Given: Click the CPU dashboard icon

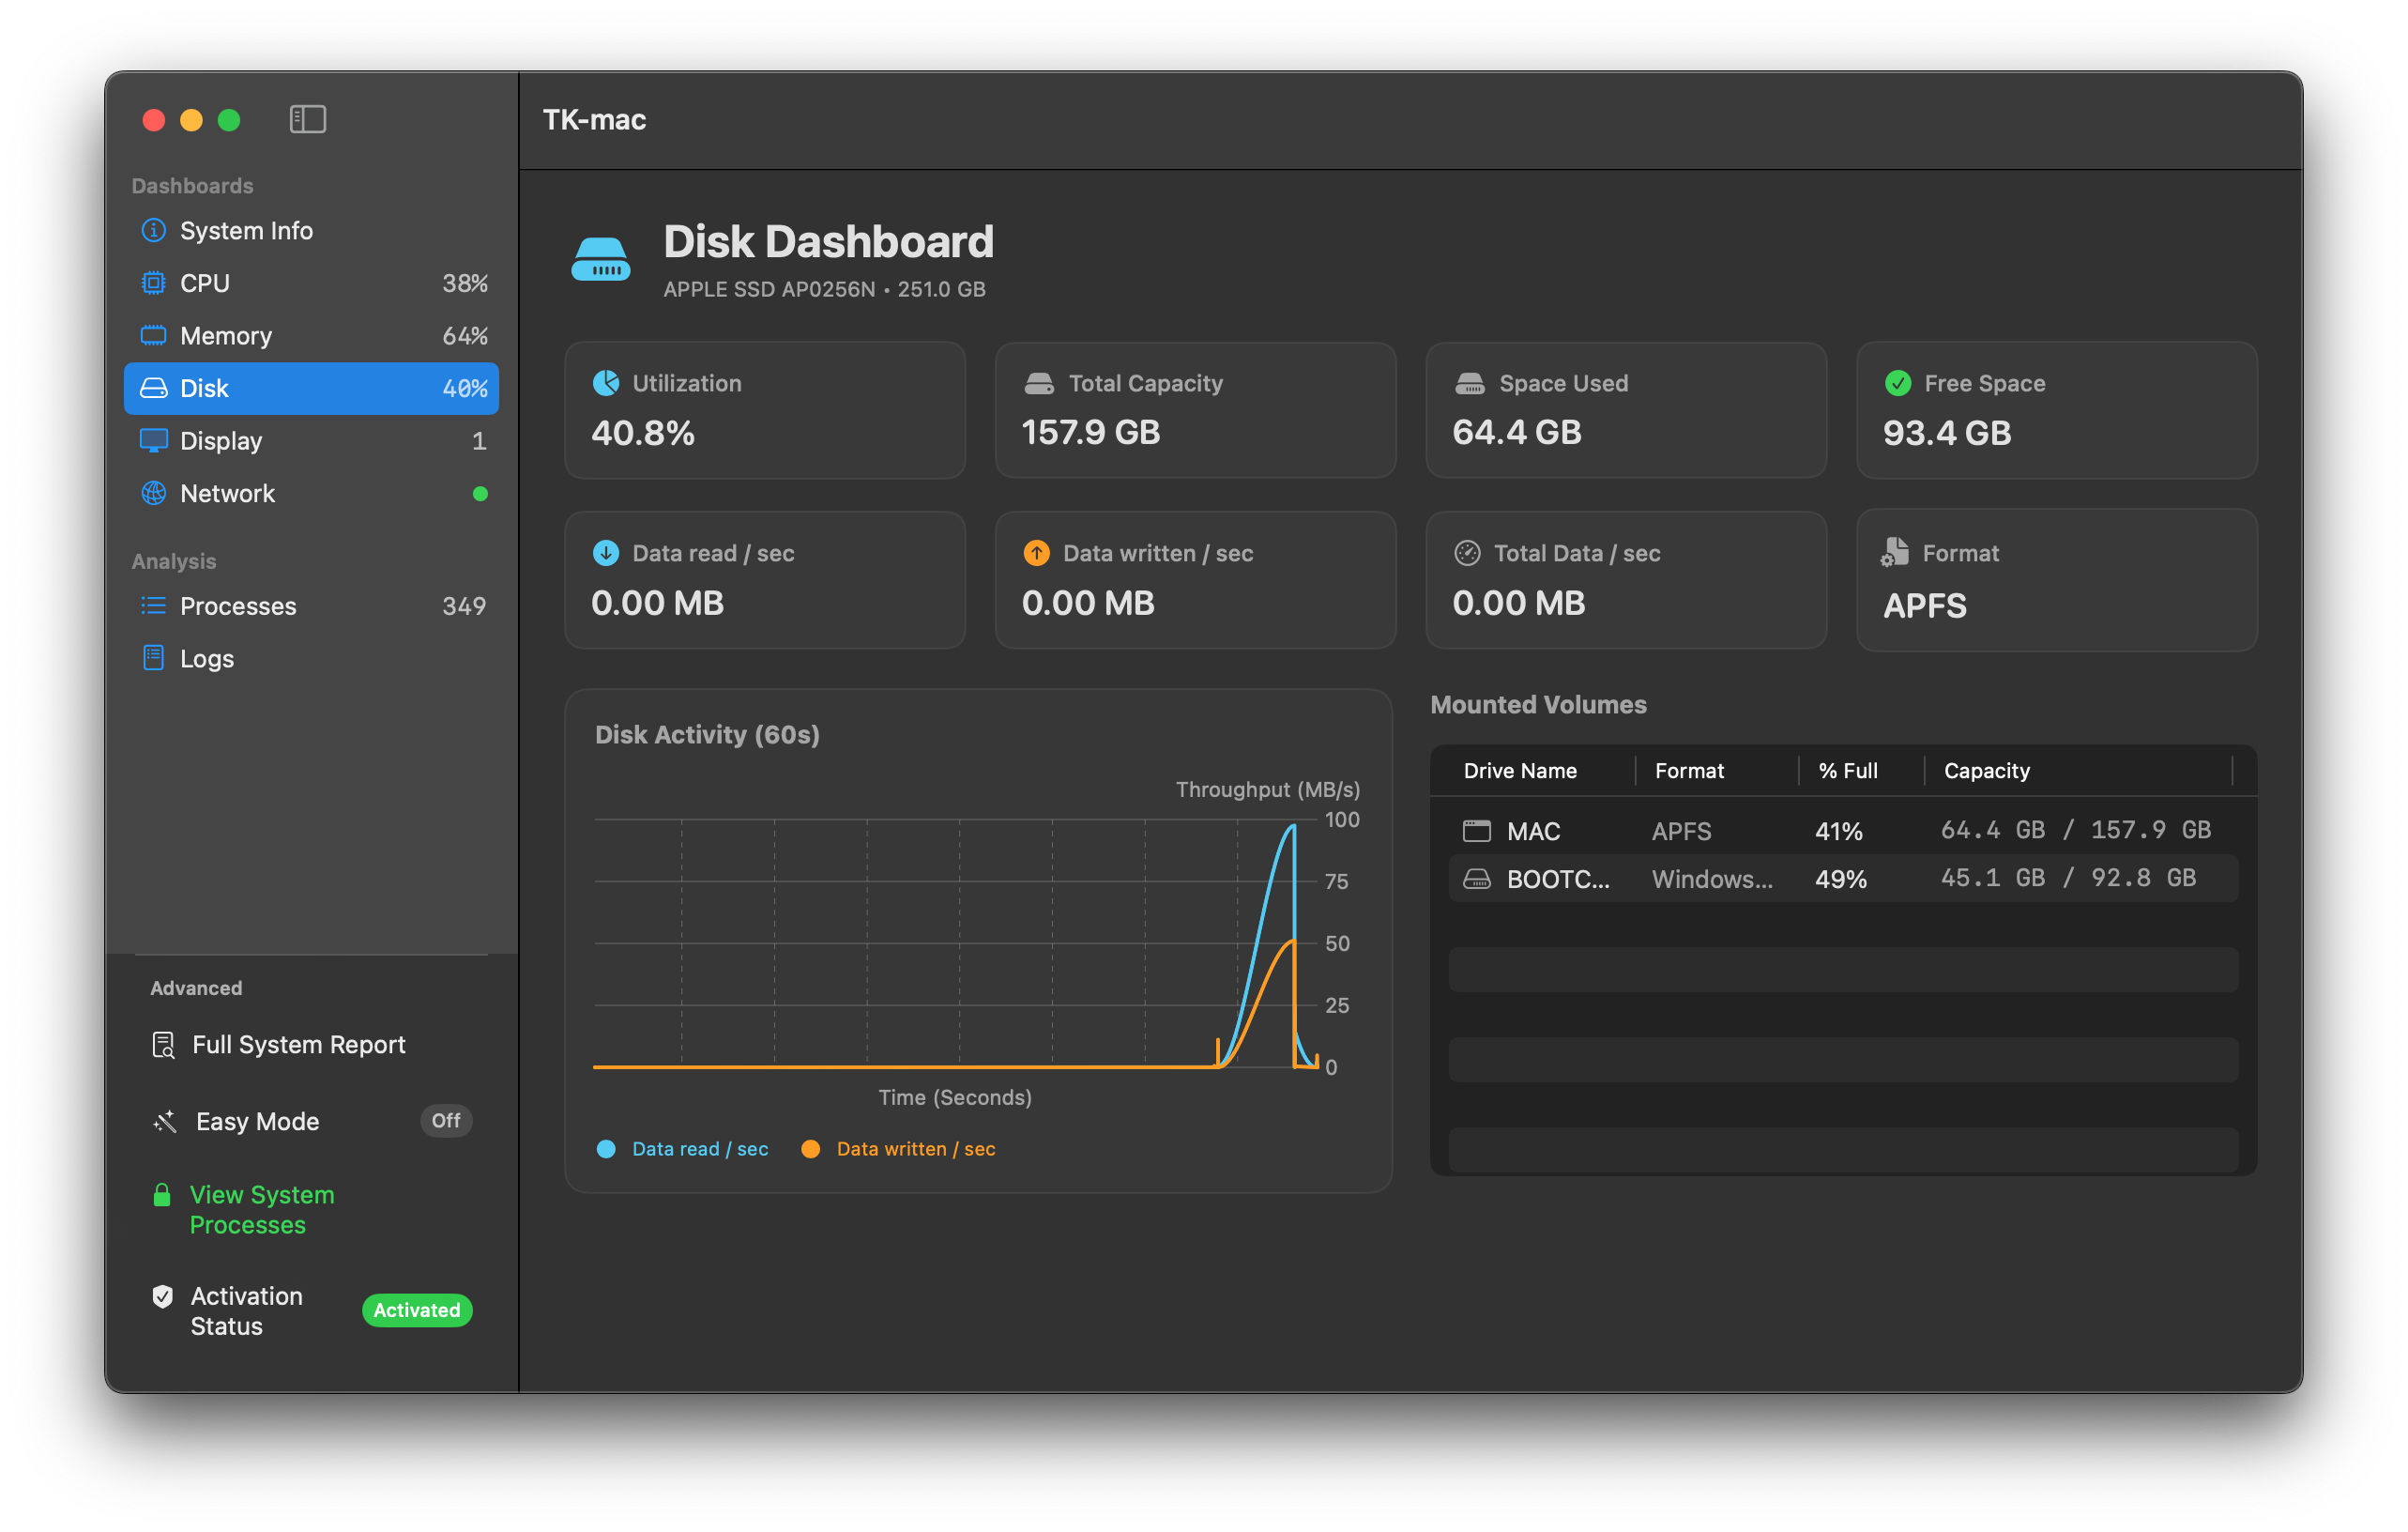Looking at the screenshot, I should (x=153, y=283).
